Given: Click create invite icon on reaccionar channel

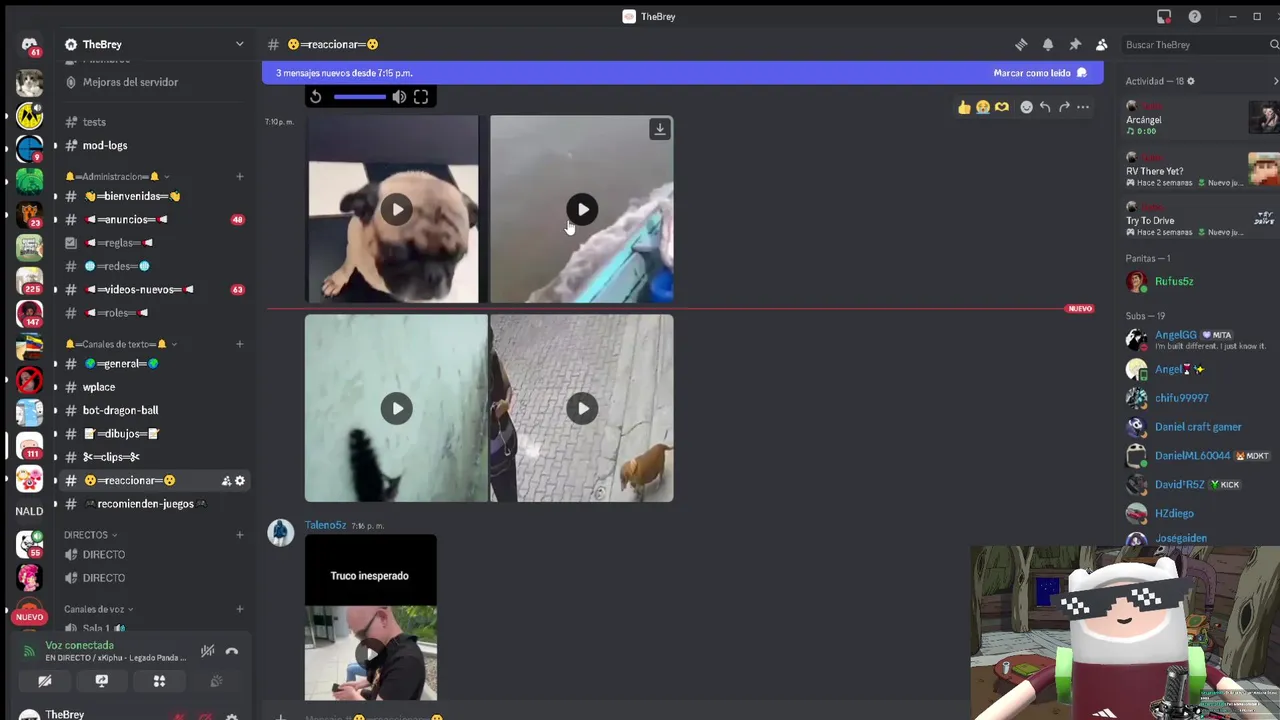Looking at the screenshot, I should 226,481.
